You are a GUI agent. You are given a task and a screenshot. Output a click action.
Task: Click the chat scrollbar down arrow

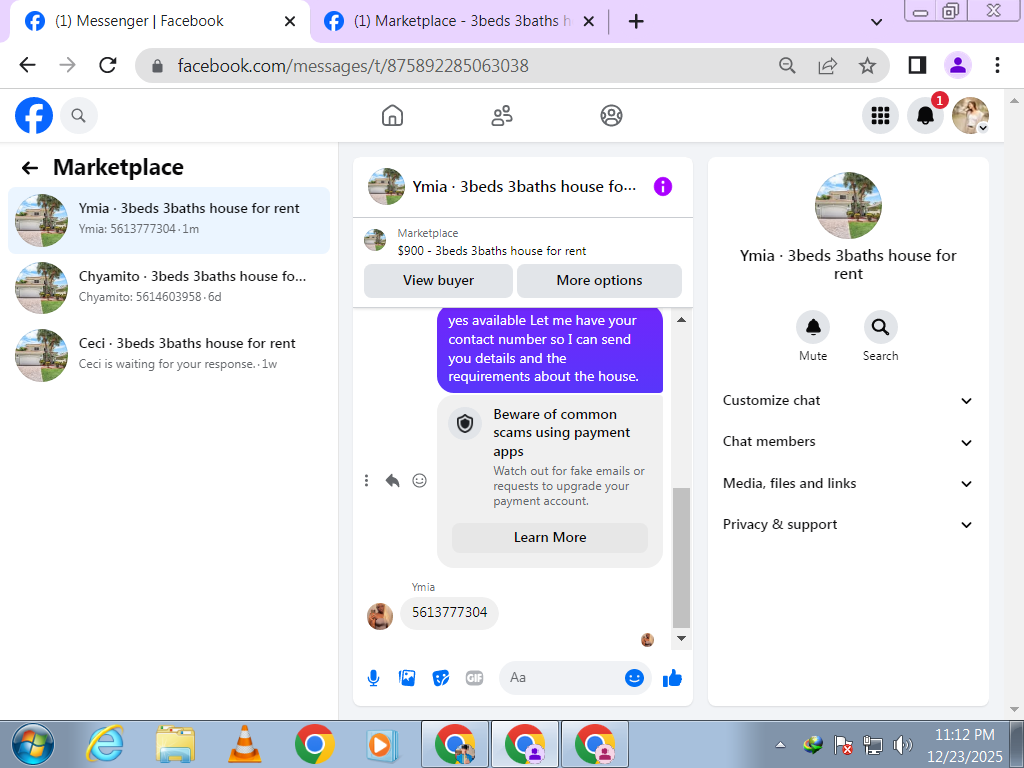pyautogui.click(x=681, y=638)
